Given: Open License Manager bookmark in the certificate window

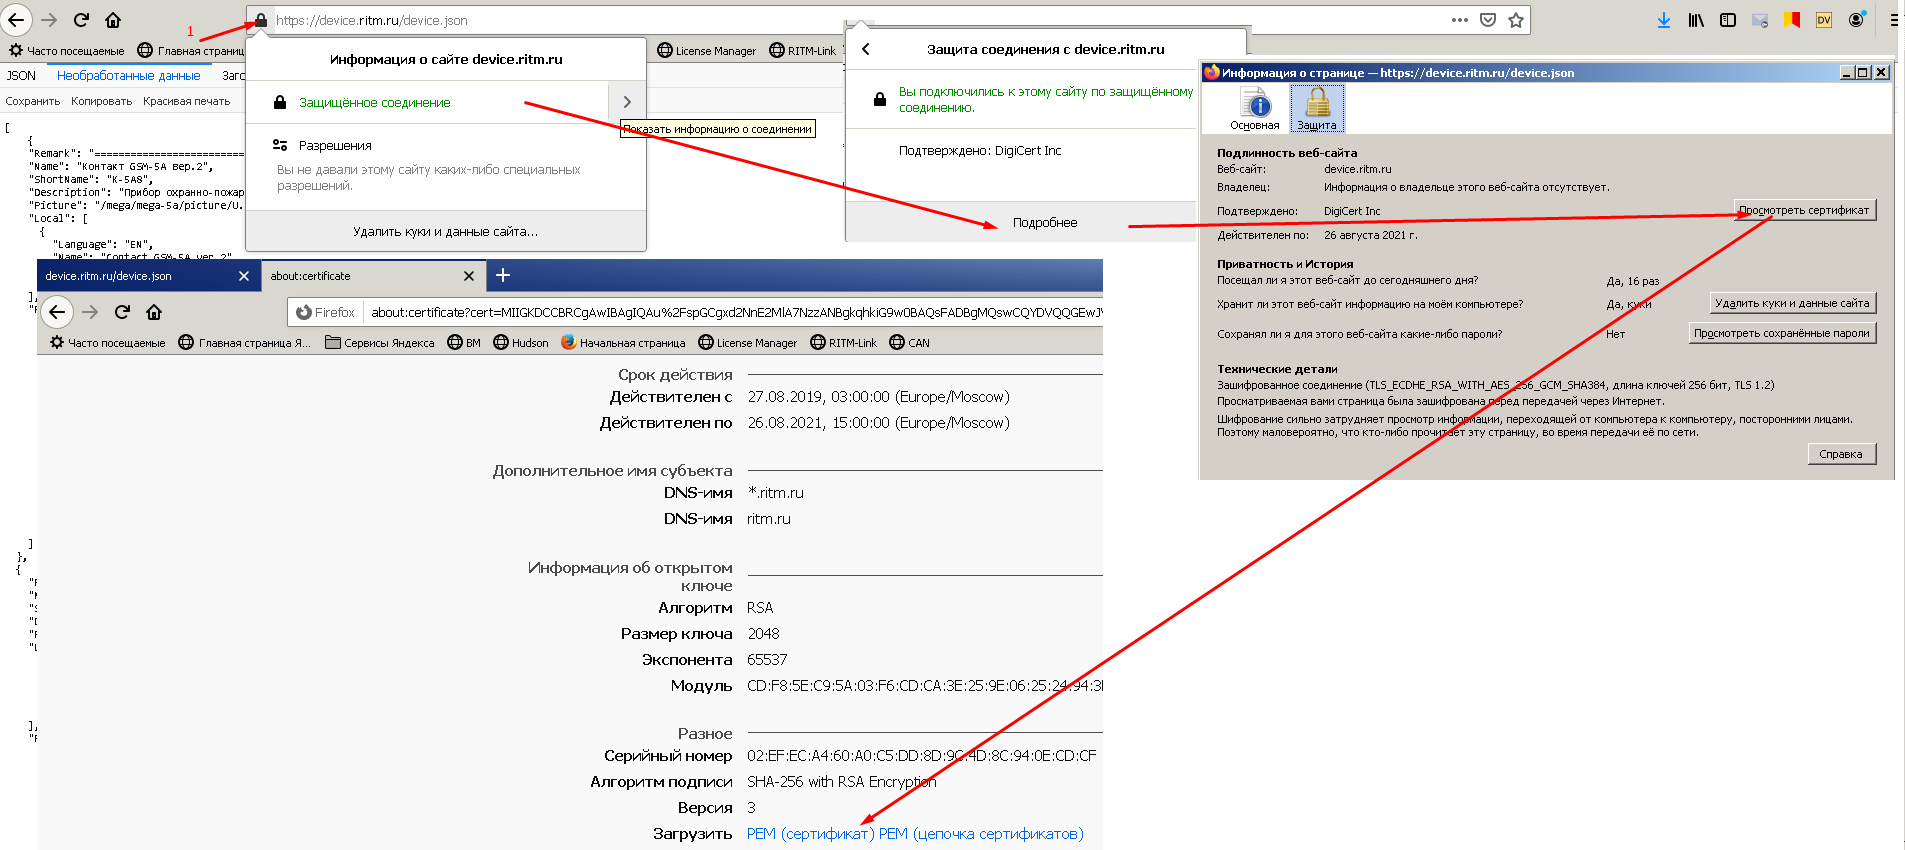Looking at the screenshot, I should pyautogui.click(x=748, y=343).
